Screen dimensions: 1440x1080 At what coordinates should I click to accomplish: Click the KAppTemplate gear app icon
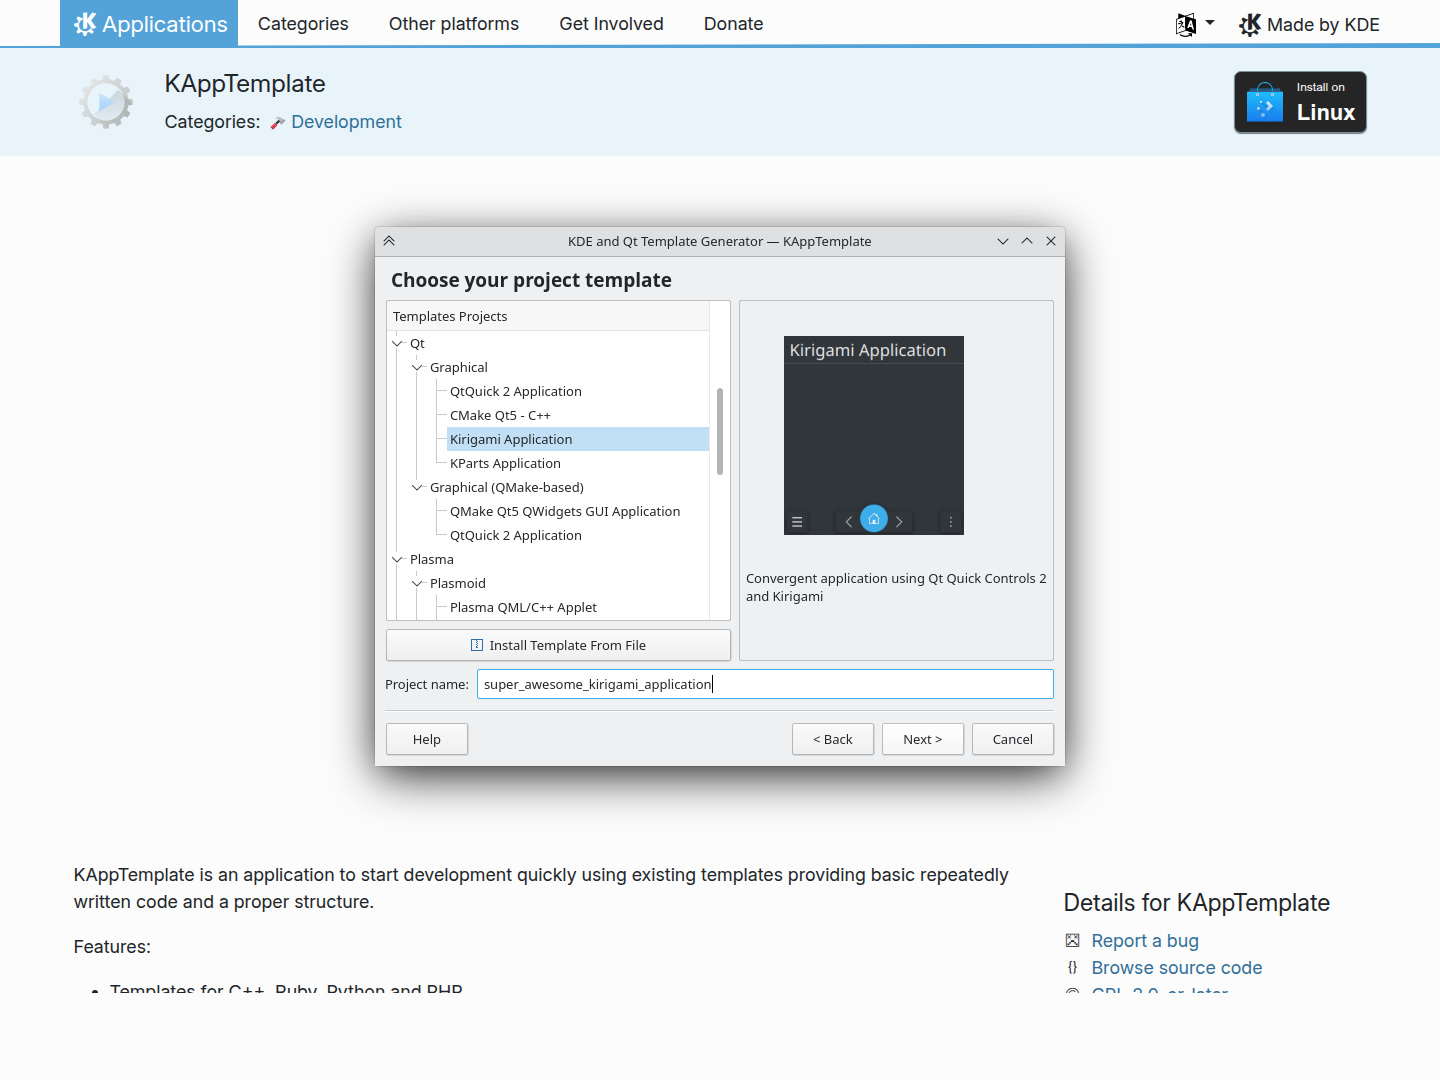(106, 102)
